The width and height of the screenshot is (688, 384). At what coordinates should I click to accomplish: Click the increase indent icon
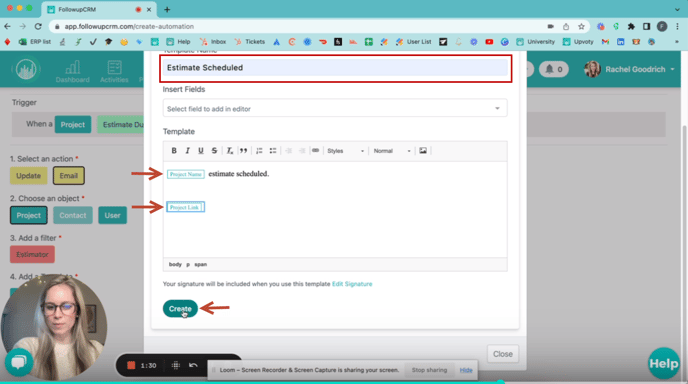click(302, 151)
